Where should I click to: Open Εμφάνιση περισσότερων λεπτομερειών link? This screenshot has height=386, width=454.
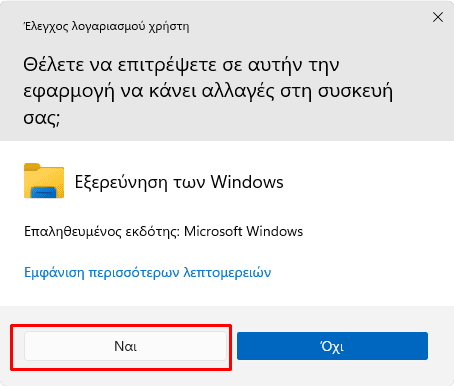coord(147,273)
